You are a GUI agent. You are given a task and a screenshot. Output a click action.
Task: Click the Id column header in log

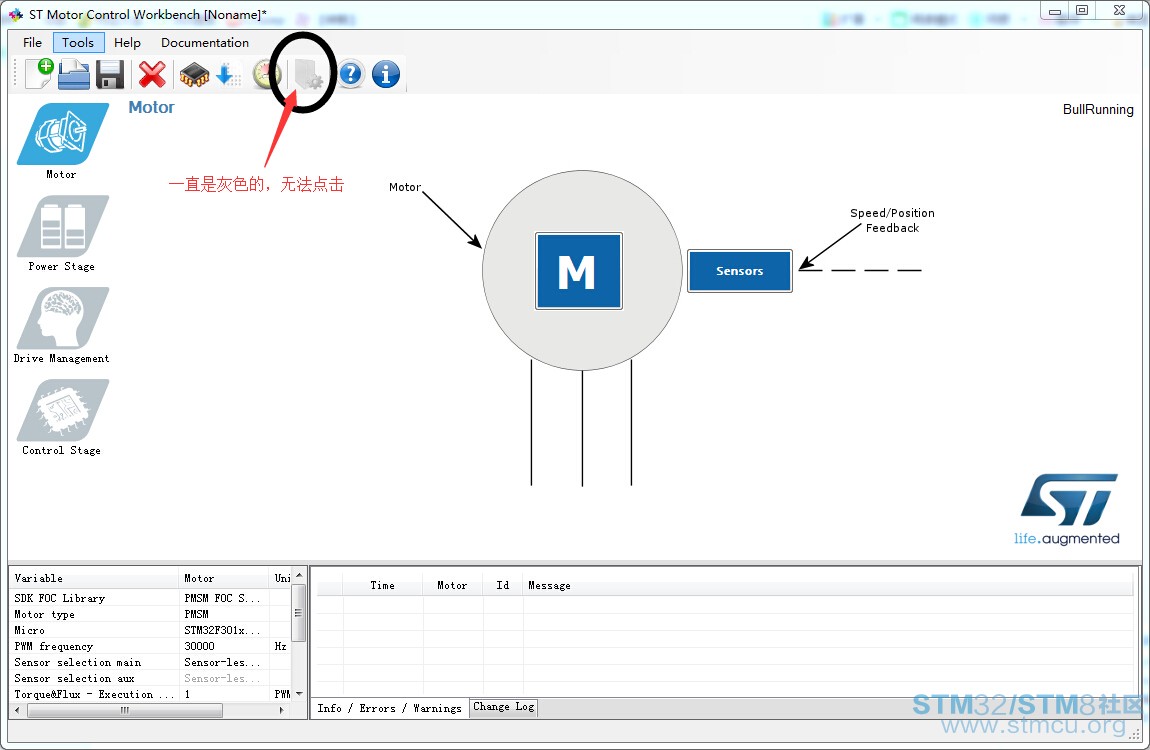(502, 585)
